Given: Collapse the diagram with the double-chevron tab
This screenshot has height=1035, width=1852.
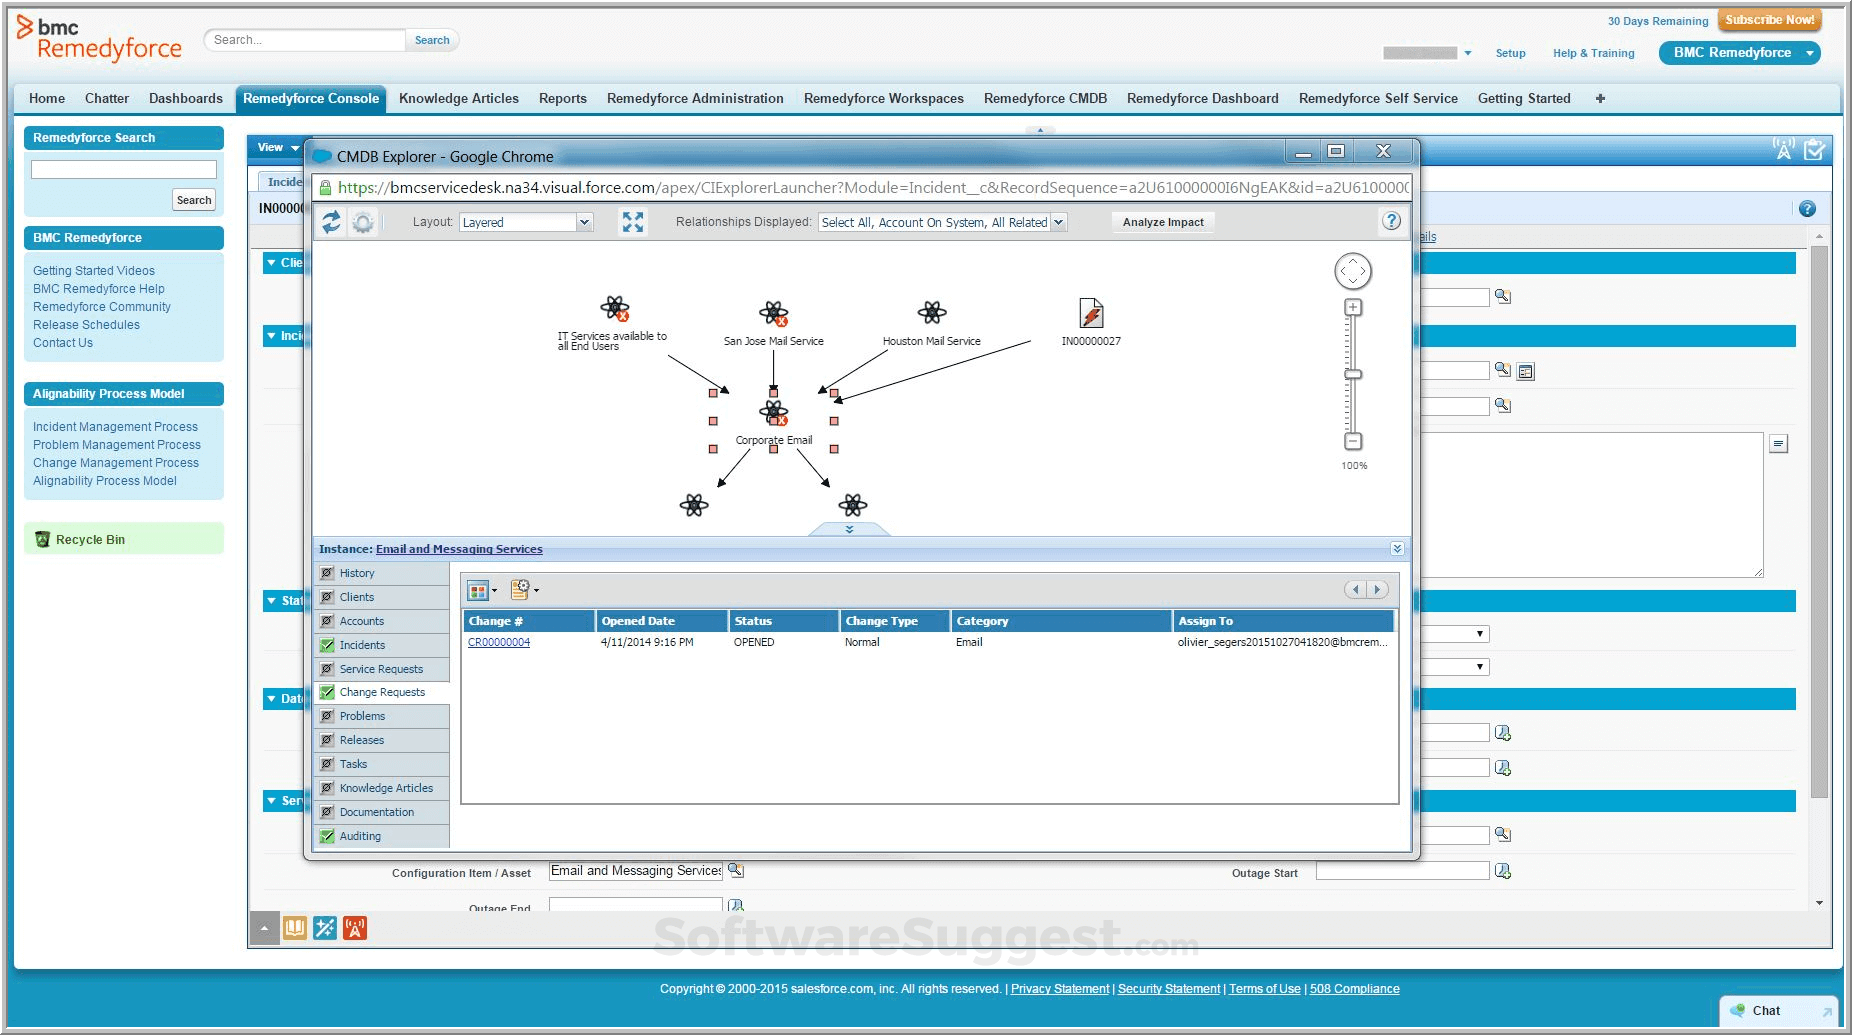Looking at the screenshot, I should (x=849, y=529).
